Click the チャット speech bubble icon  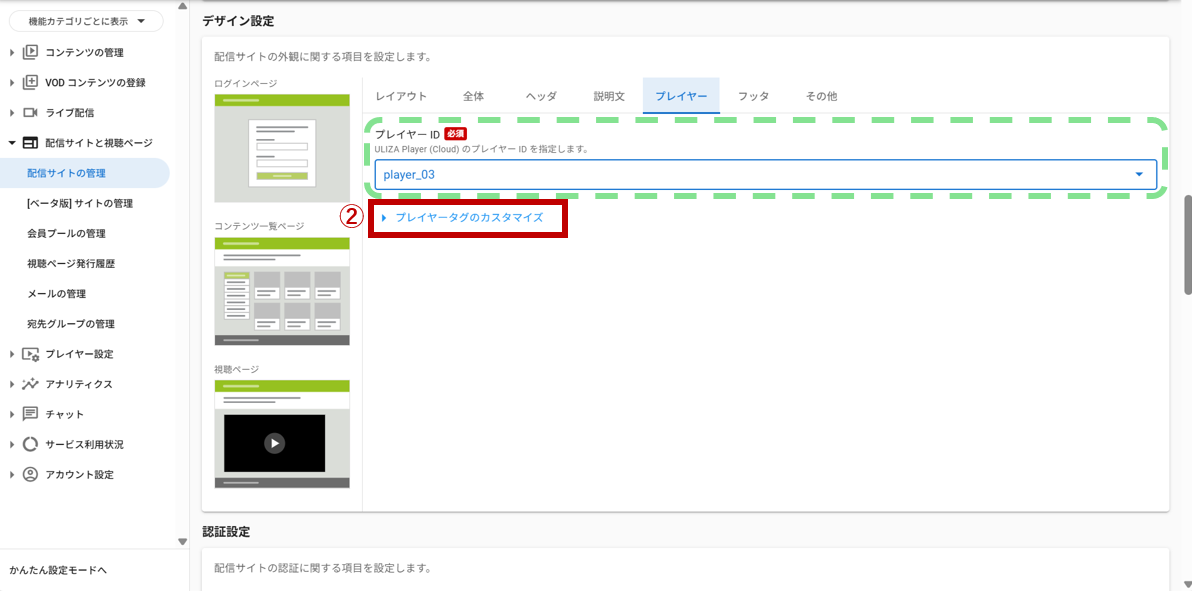tap(30, 414)
